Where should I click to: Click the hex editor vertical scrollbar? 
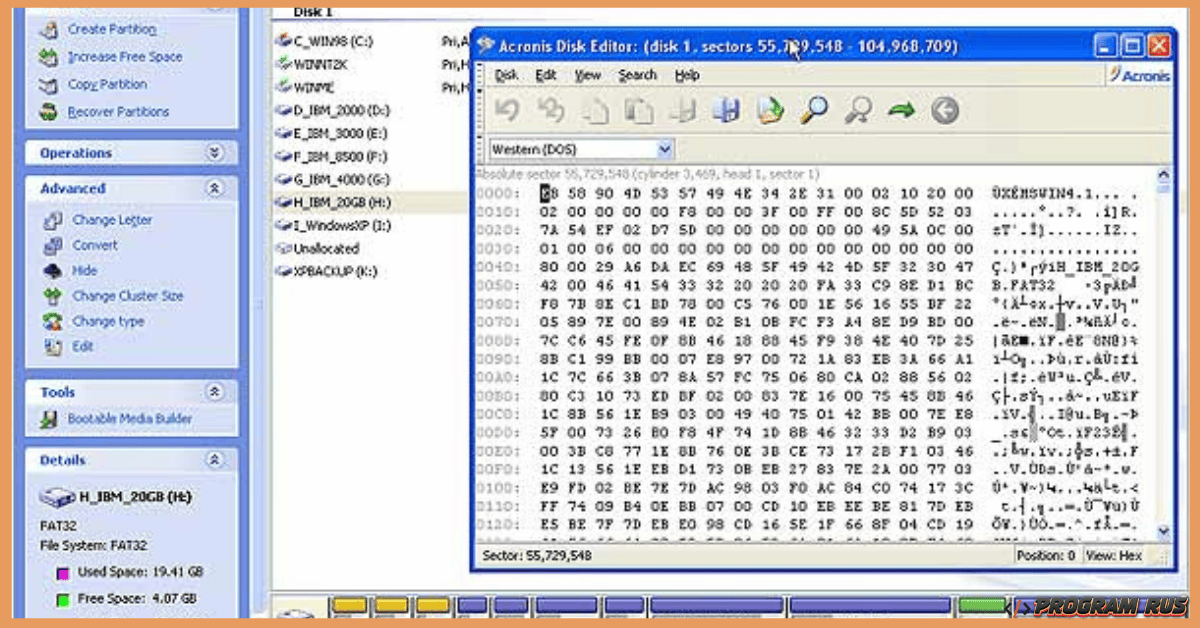click(1163, 360)
